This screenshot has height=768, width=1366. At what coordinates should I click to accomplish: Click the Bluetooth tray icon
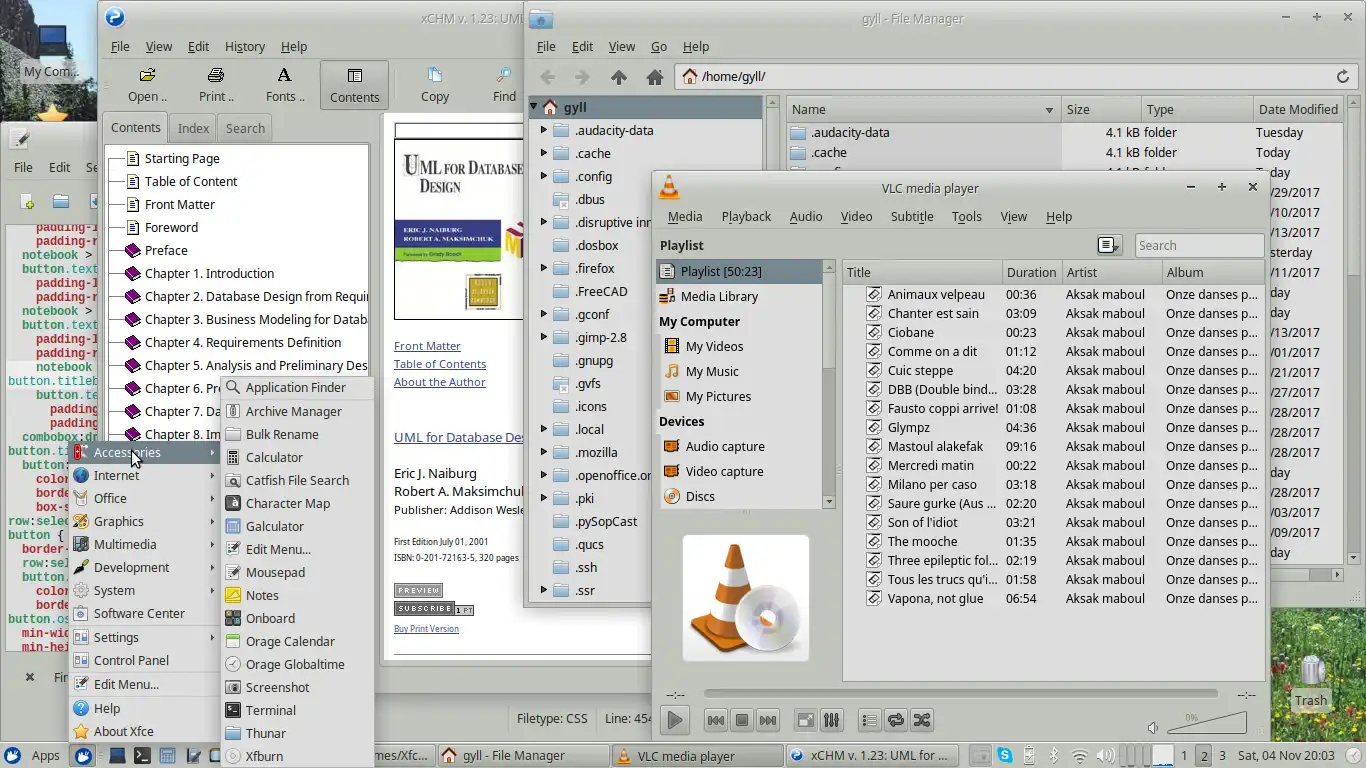click(x=1052, y=756)
